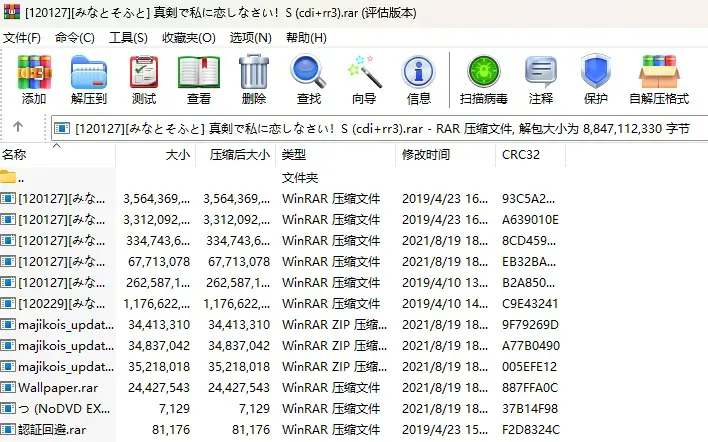This screenshot has height=442, width=708.
Task: Sort by the 名称 column header
Action: [x=58, y=155]
